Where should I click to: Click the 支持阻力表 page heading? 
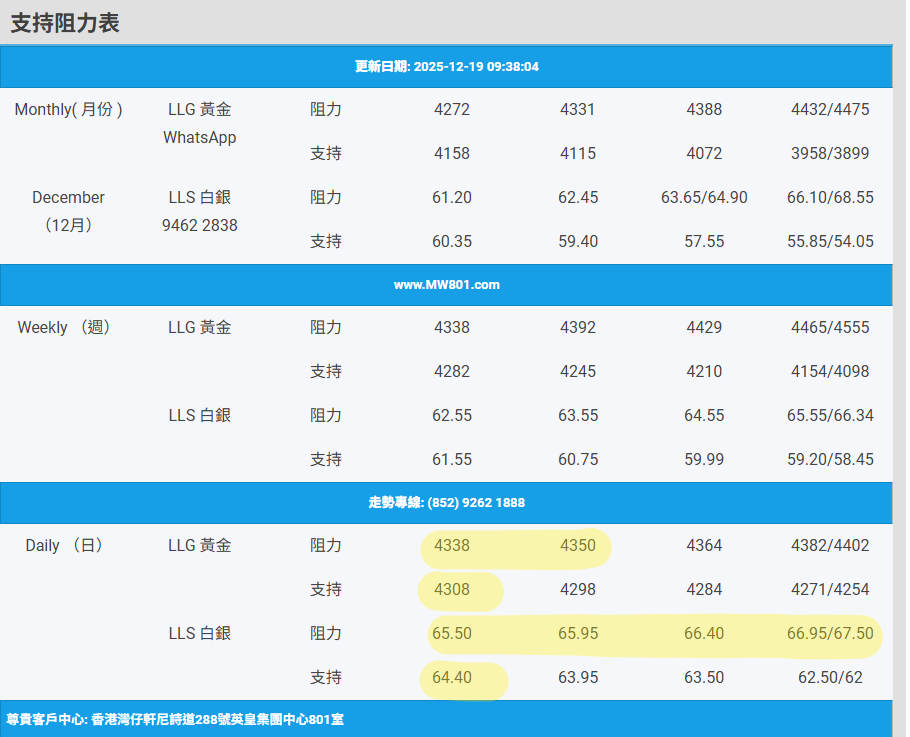65,23
